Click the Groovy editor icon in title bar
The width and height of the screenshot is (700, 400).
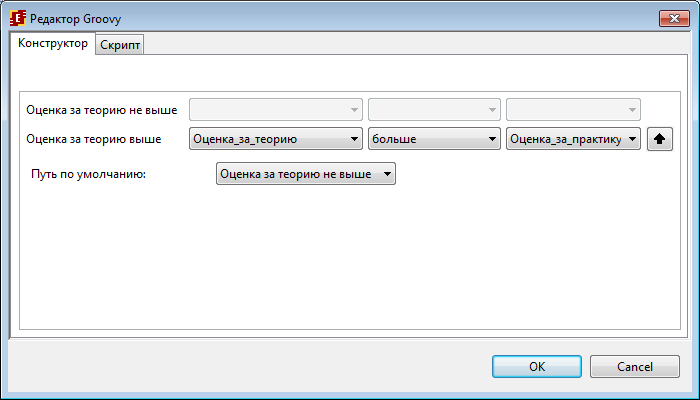coord(17,19)
